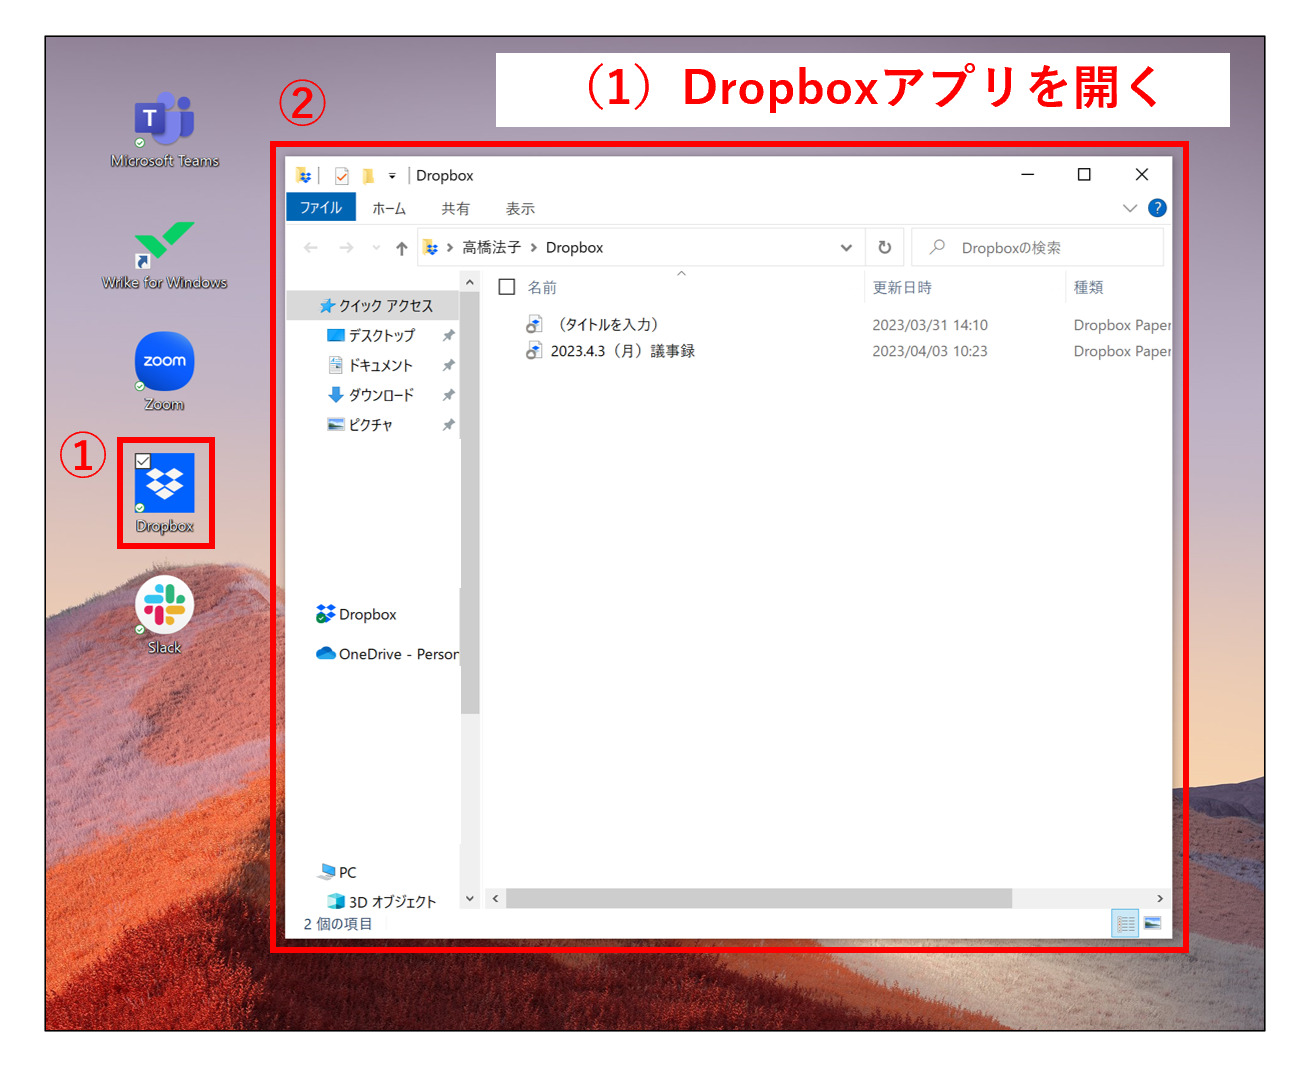Click 高橋法子 in address breadcrumb
1305x1066 pixels.
point(491,247)
